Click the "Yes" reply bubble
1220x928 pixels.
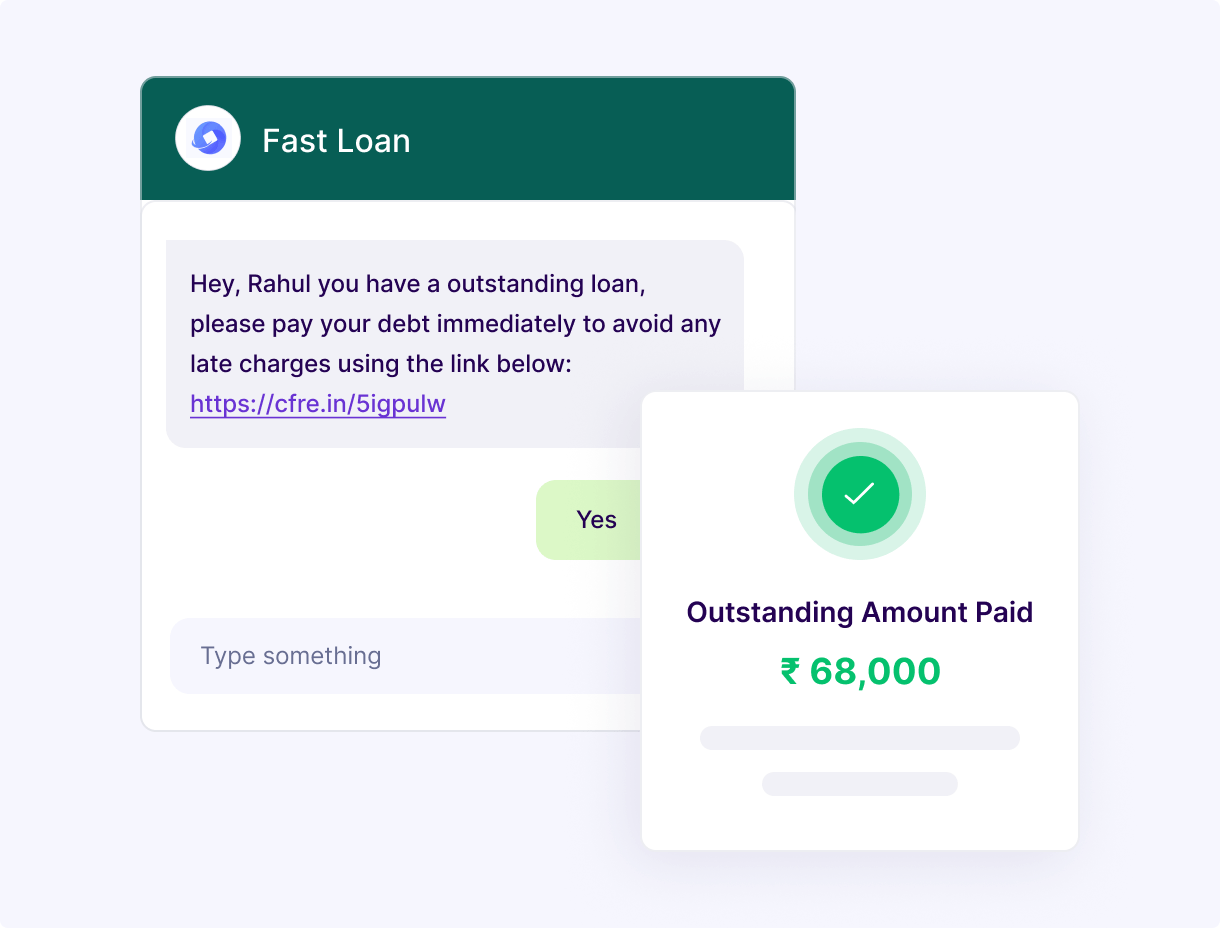(x=589, y=520)
